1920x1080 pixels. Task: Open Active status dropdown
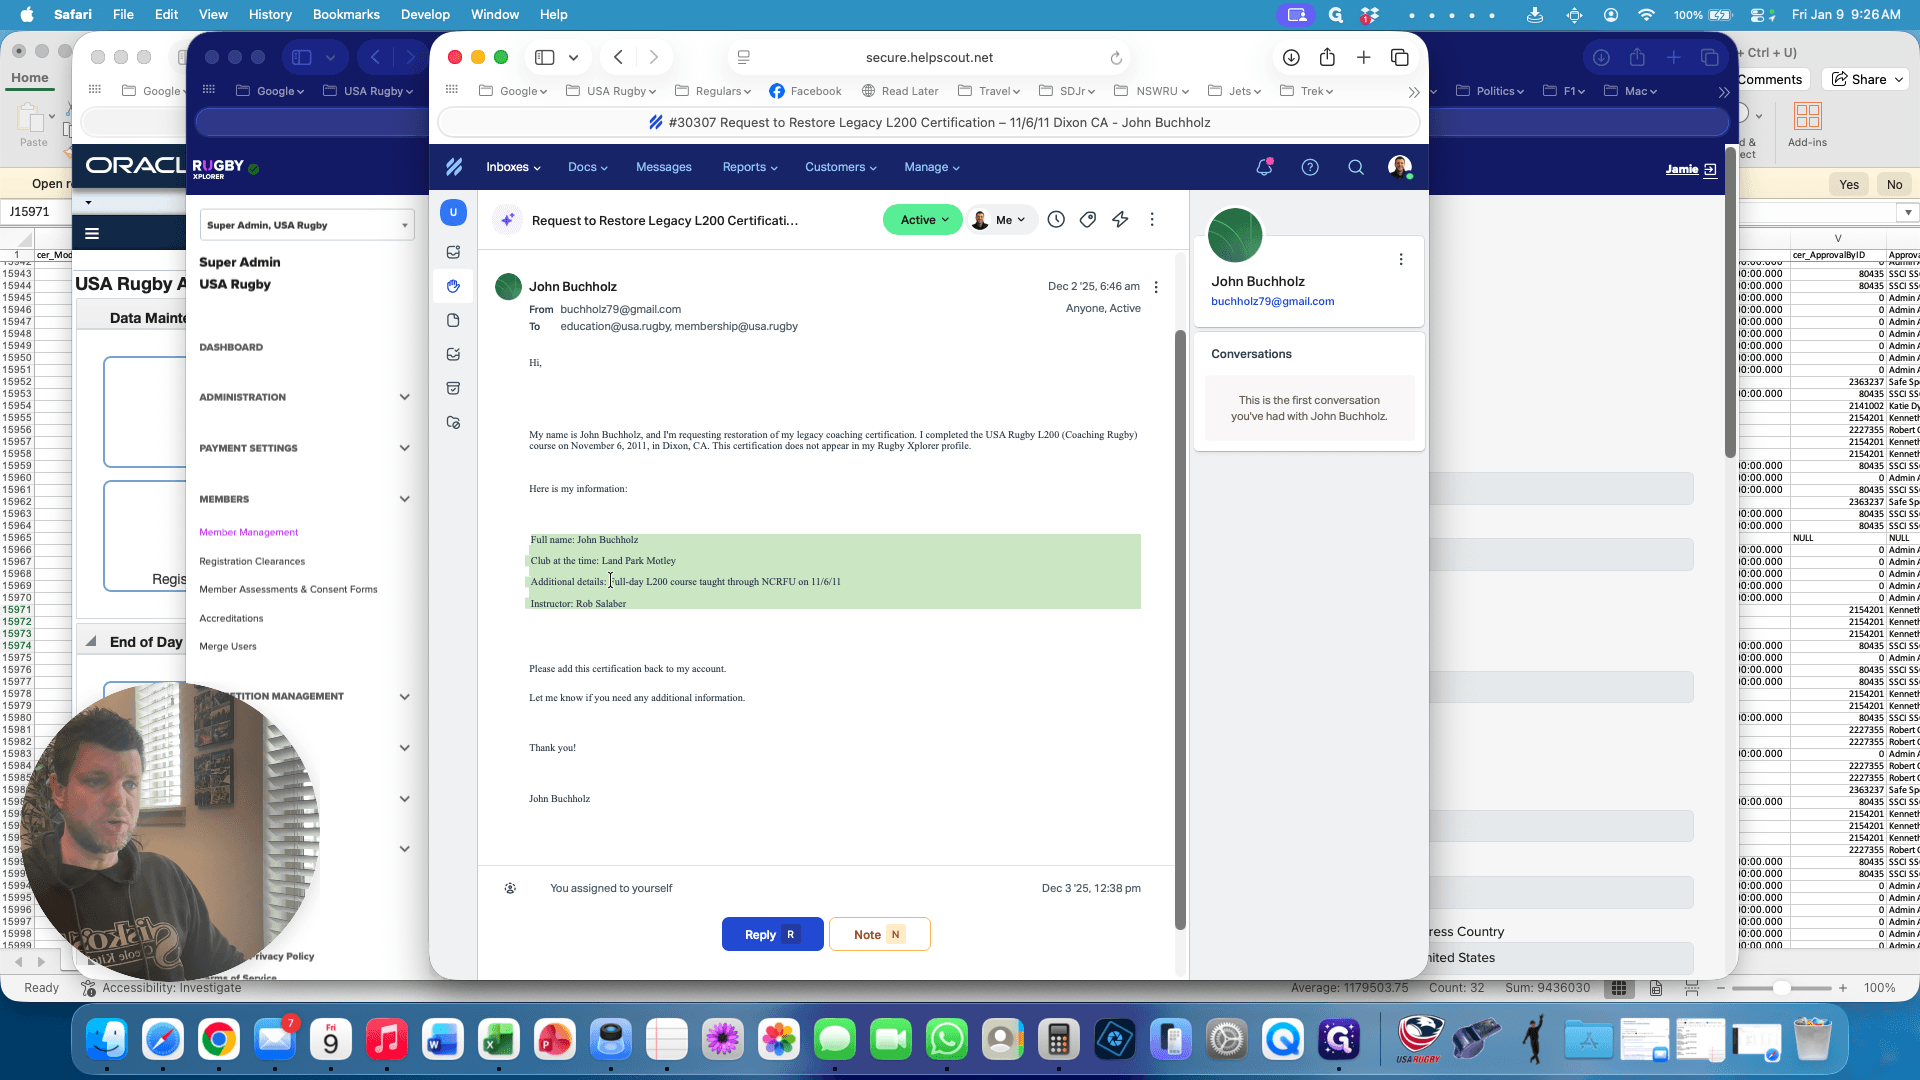pos(923,220)
